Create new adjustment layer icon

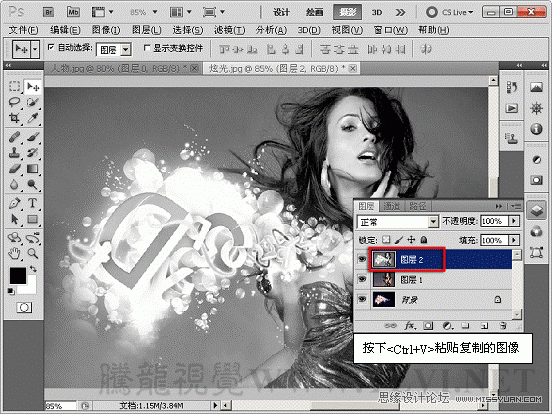pyautogui.click(x=447, y=326)
